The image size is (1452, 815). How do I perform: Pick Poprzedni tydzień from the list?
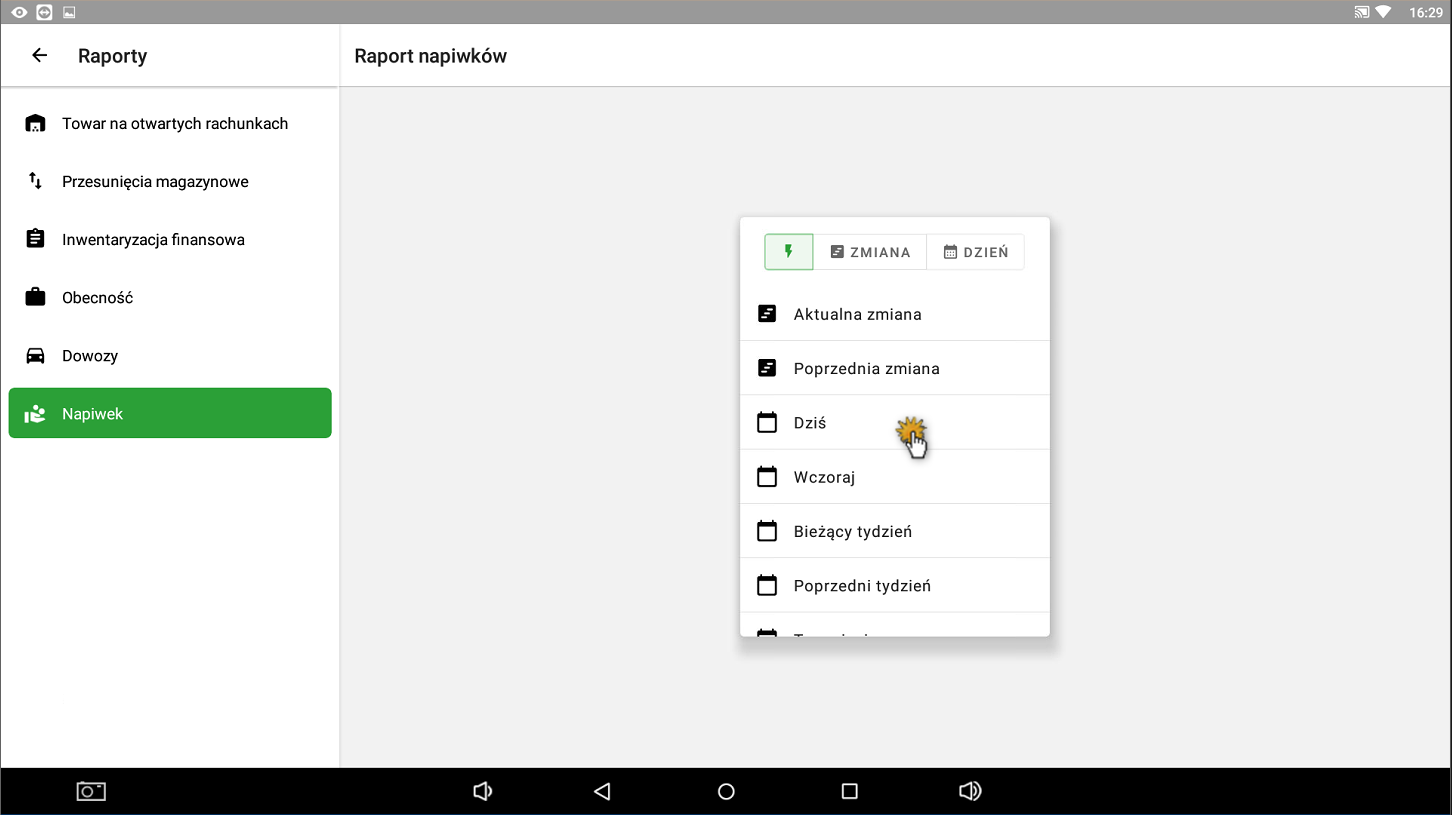point(861,585)
